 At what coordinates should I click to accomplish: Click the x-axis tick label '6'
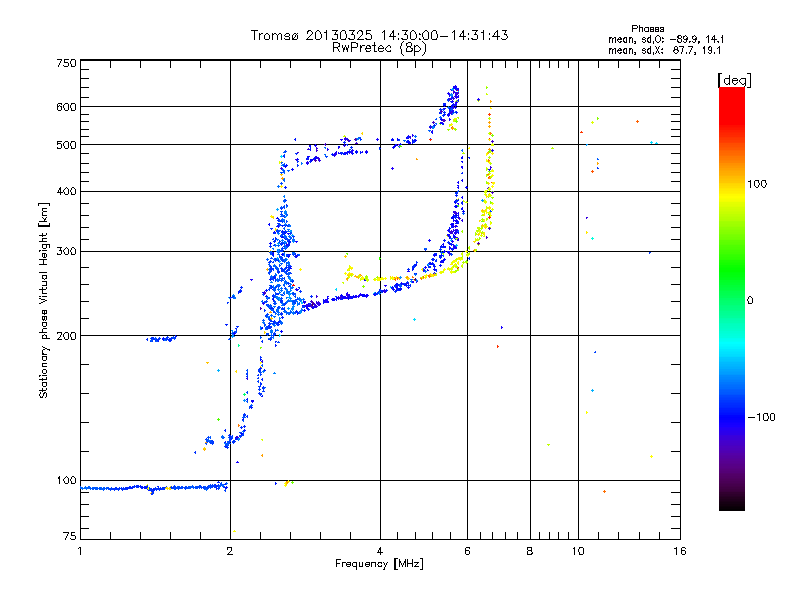[467, 551]
